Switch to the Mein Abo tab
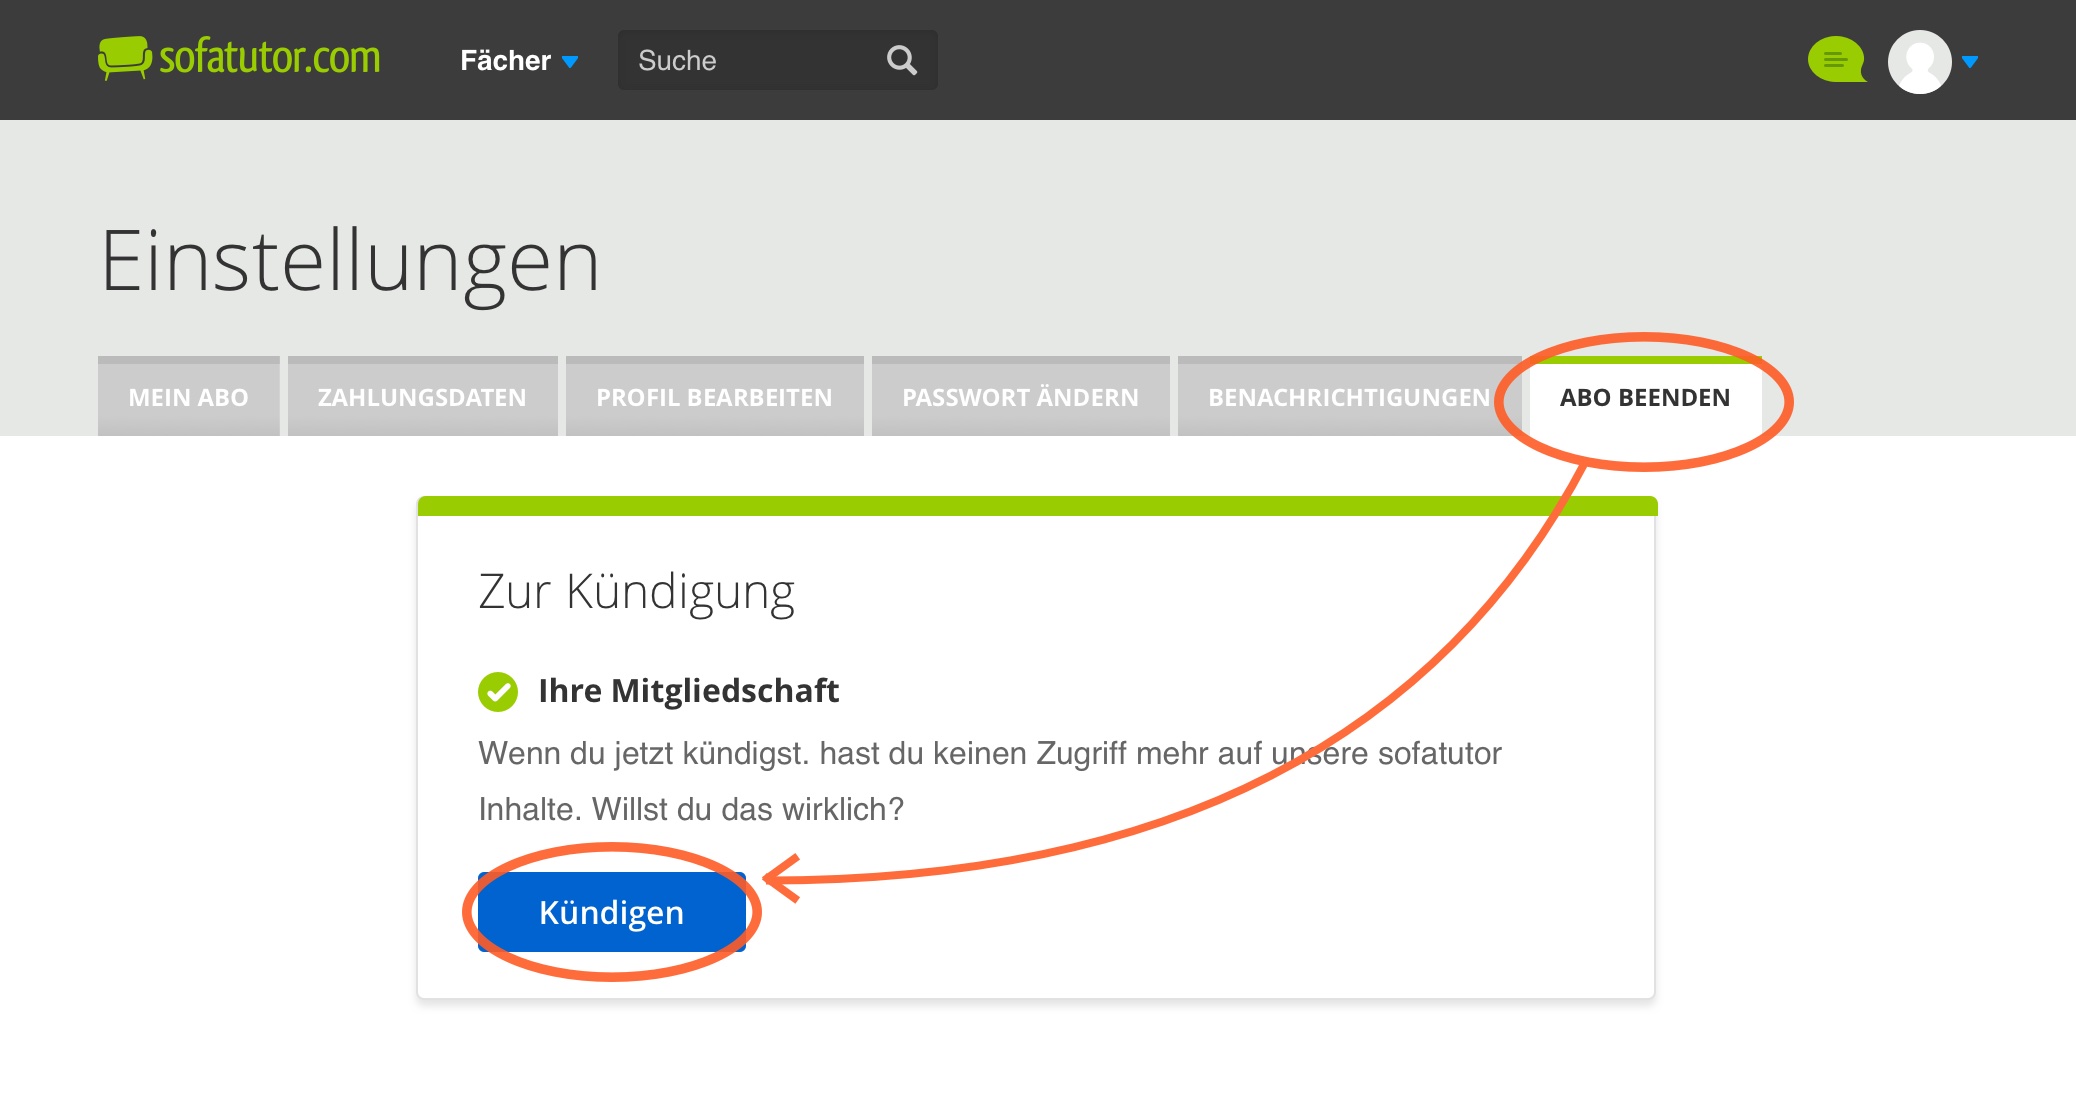Image resolution: width=2076 pixels, height=1100 pixels. 188,397
